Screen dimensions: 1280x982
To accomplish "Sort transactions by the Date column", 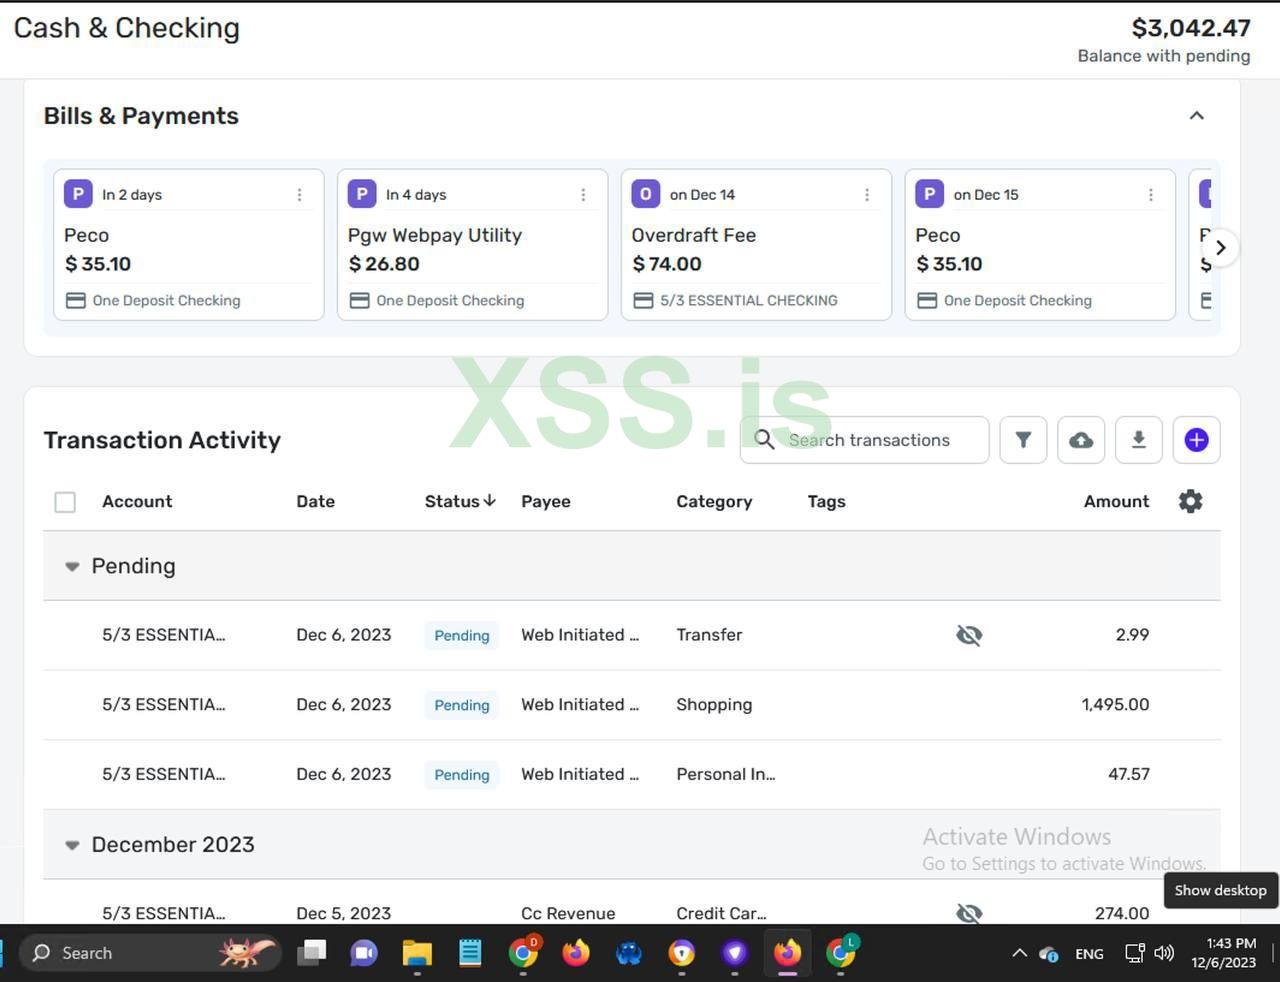I will [315, 501].
